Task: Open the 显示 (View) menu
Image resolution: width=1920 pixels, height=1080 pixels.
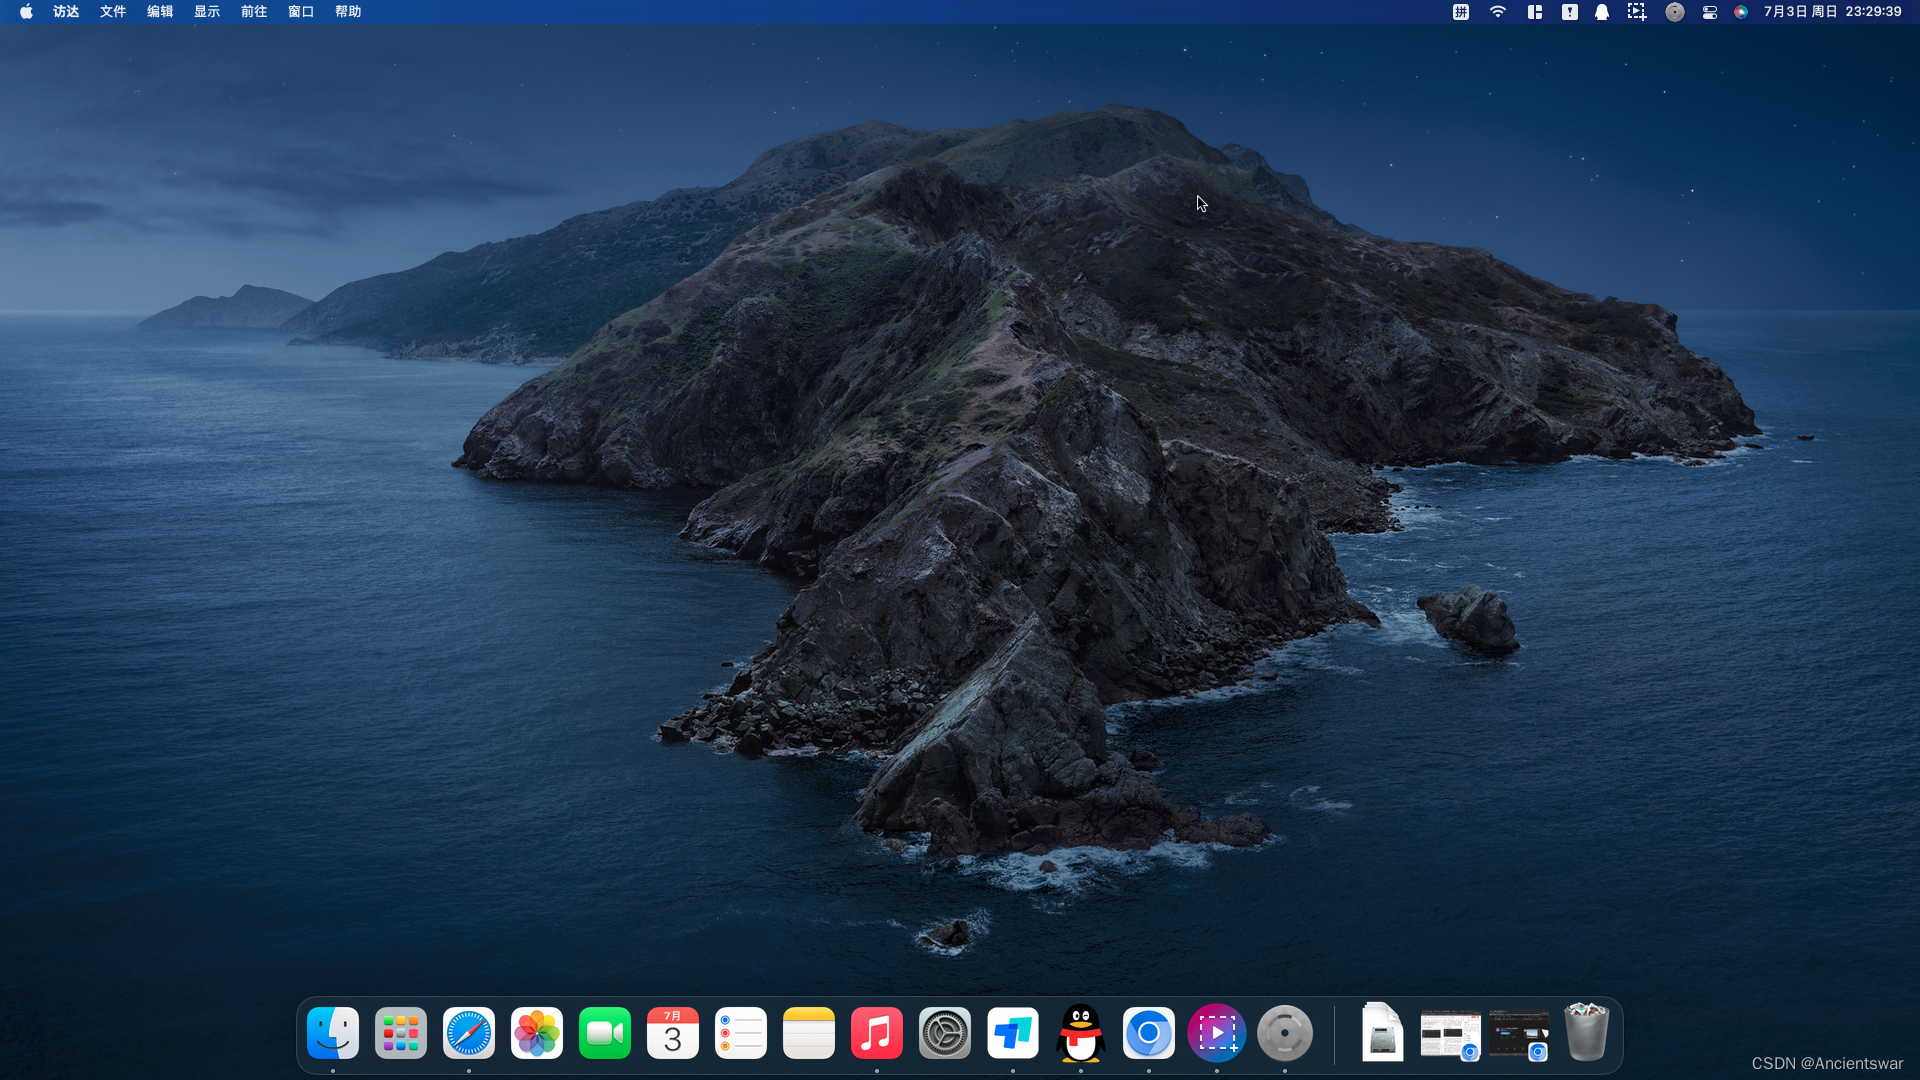Action: [207, 12]
